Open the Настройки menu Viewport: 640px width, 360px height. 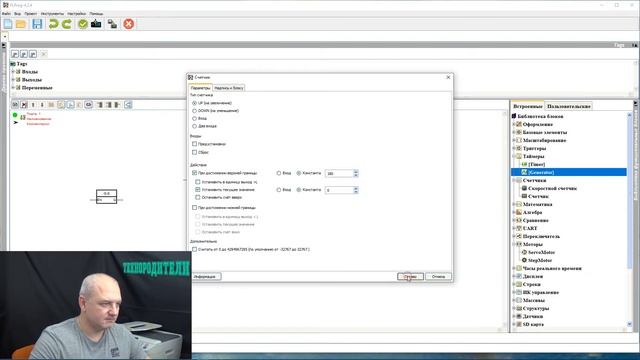(77, 13)
